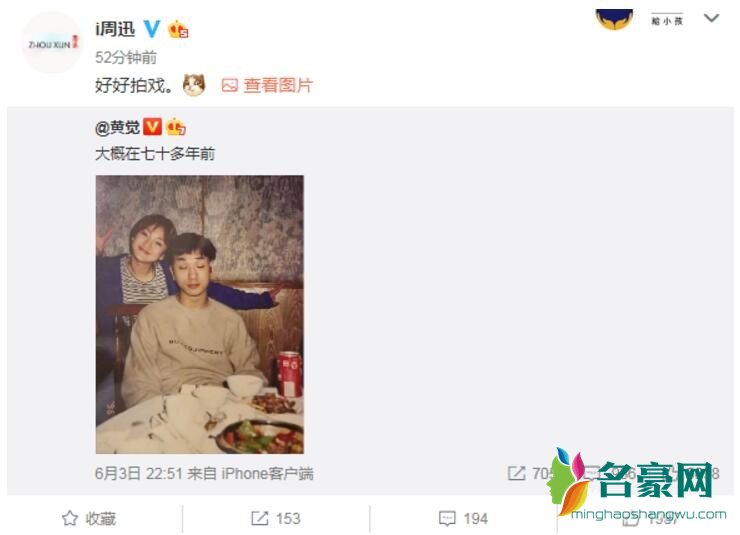
Task: Click the crown membership badge beside 周迅
Action: tap(178, 29)
